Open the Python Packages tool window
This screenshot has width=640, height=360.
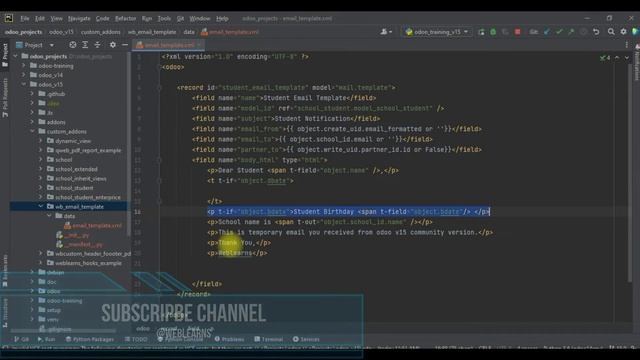point(90,339)
